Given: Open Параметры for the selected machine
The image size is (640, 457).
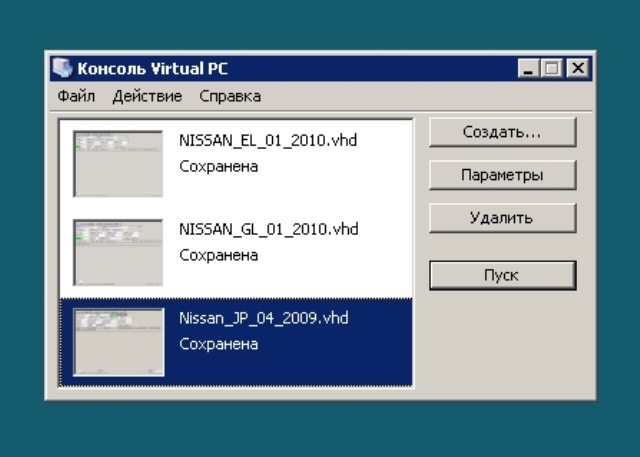Looking at the screenshot, I should tap(502, 175).
